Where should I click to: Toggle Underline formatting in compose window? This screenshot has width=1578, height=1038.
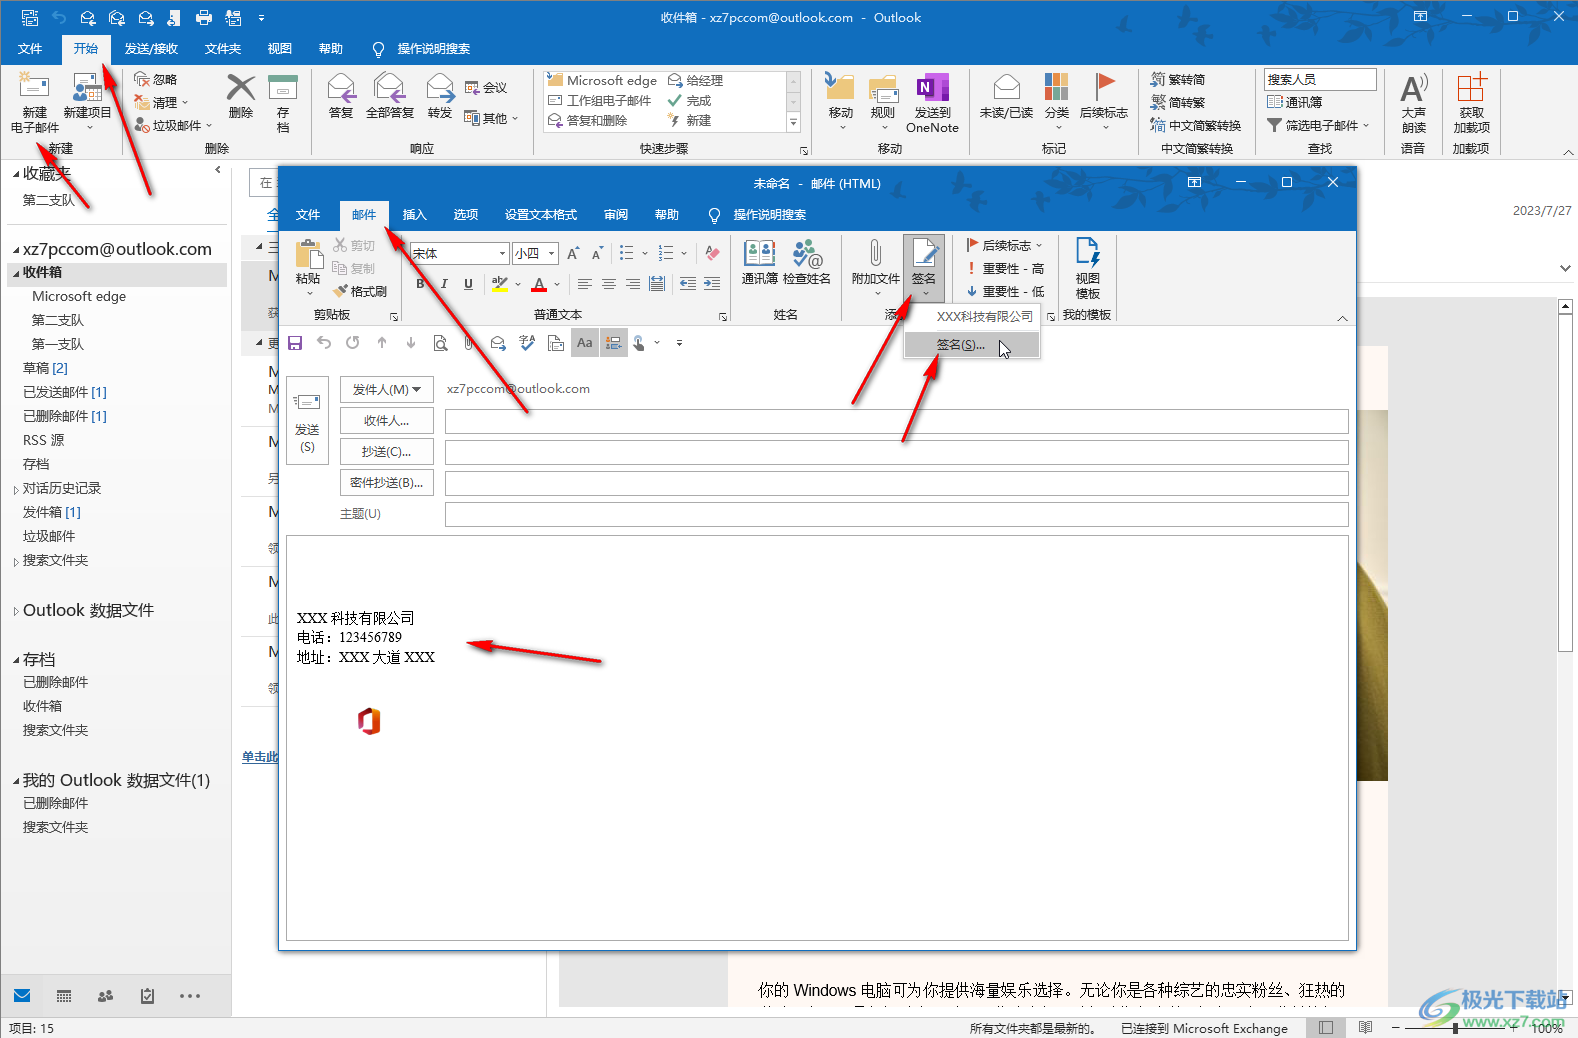468,284
